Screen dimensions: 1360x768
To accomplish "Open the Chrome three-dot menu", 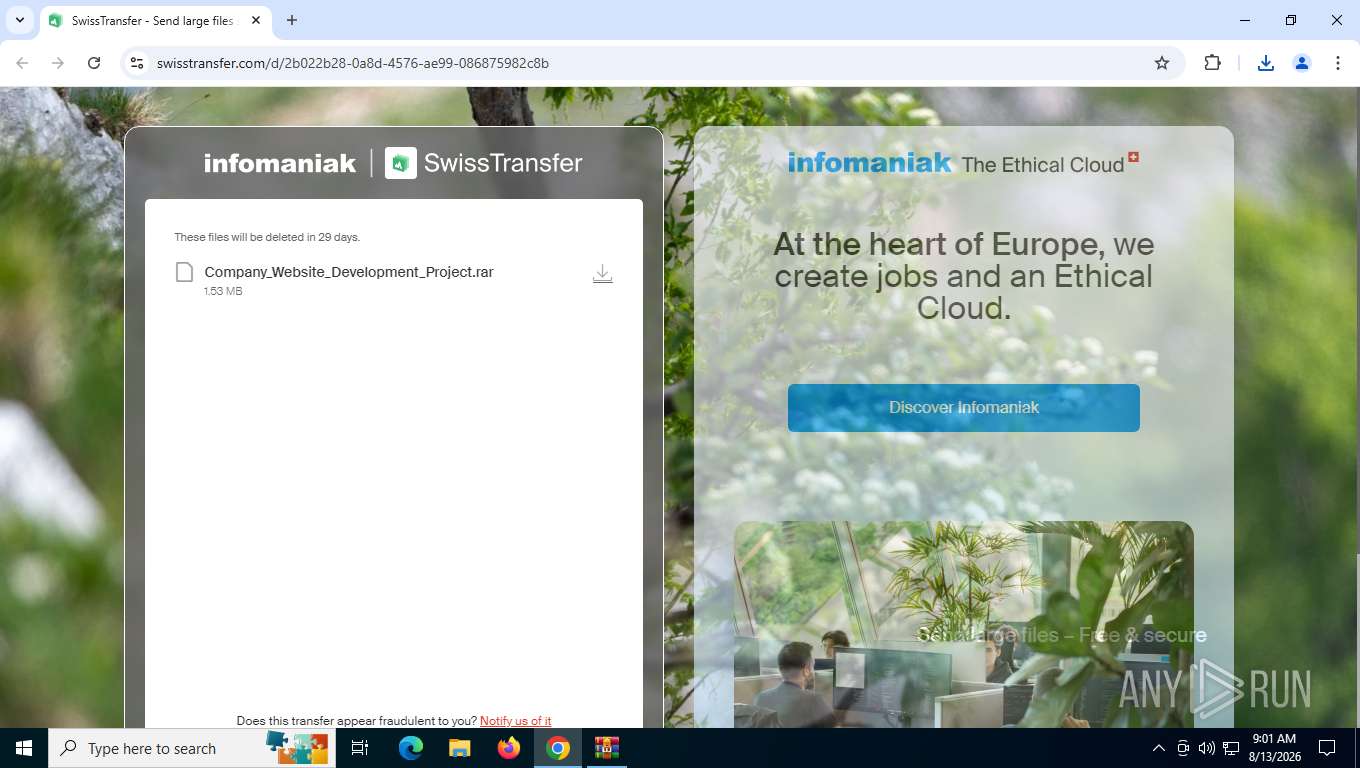I will (x=1338, y=63).
